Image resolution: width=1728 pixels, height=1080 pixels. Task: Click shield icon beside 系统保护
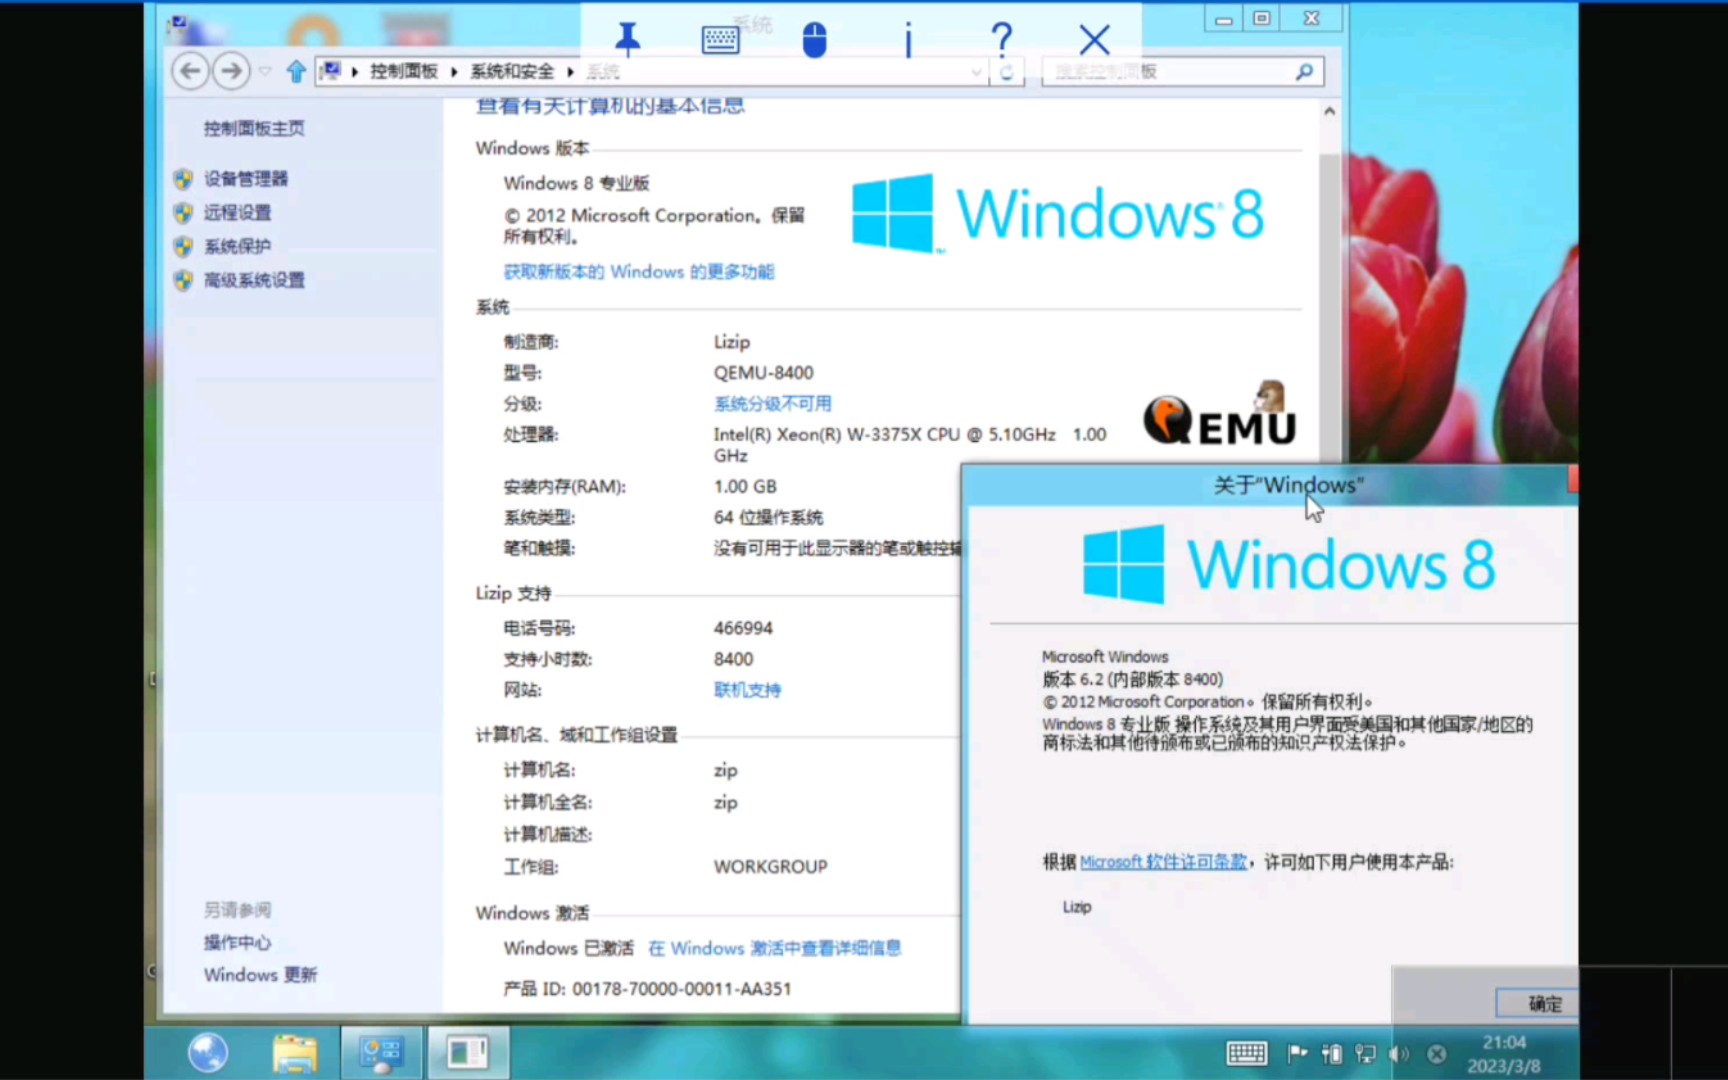(183, 247)
